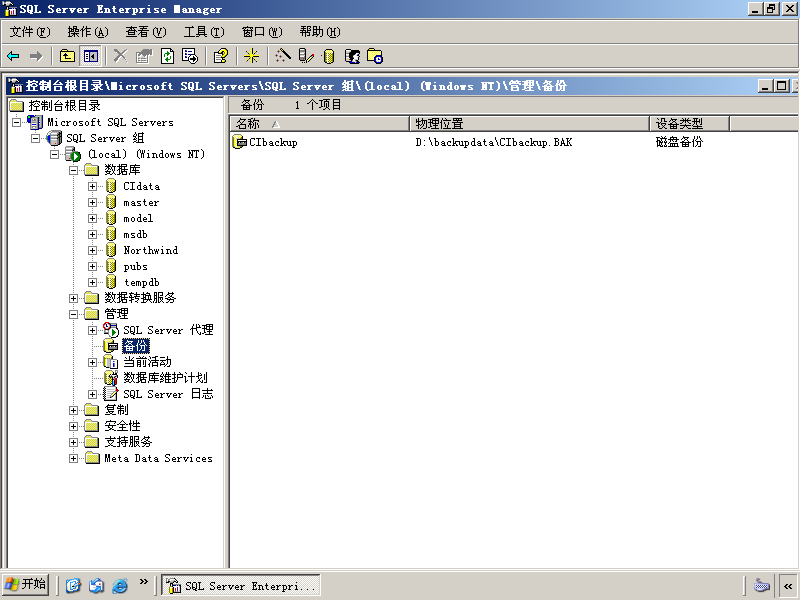Click D:\backupdata\CIbackup.BAK path cell

493,142
